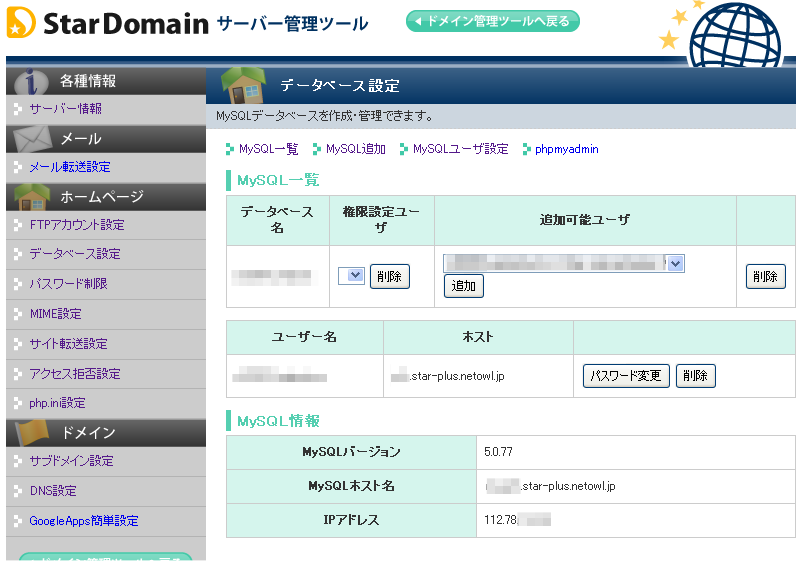The height and width of the screenshot is (561, 809).
Task: Open MIME設定 in the sidebar
Action: [x=56, y=314]
